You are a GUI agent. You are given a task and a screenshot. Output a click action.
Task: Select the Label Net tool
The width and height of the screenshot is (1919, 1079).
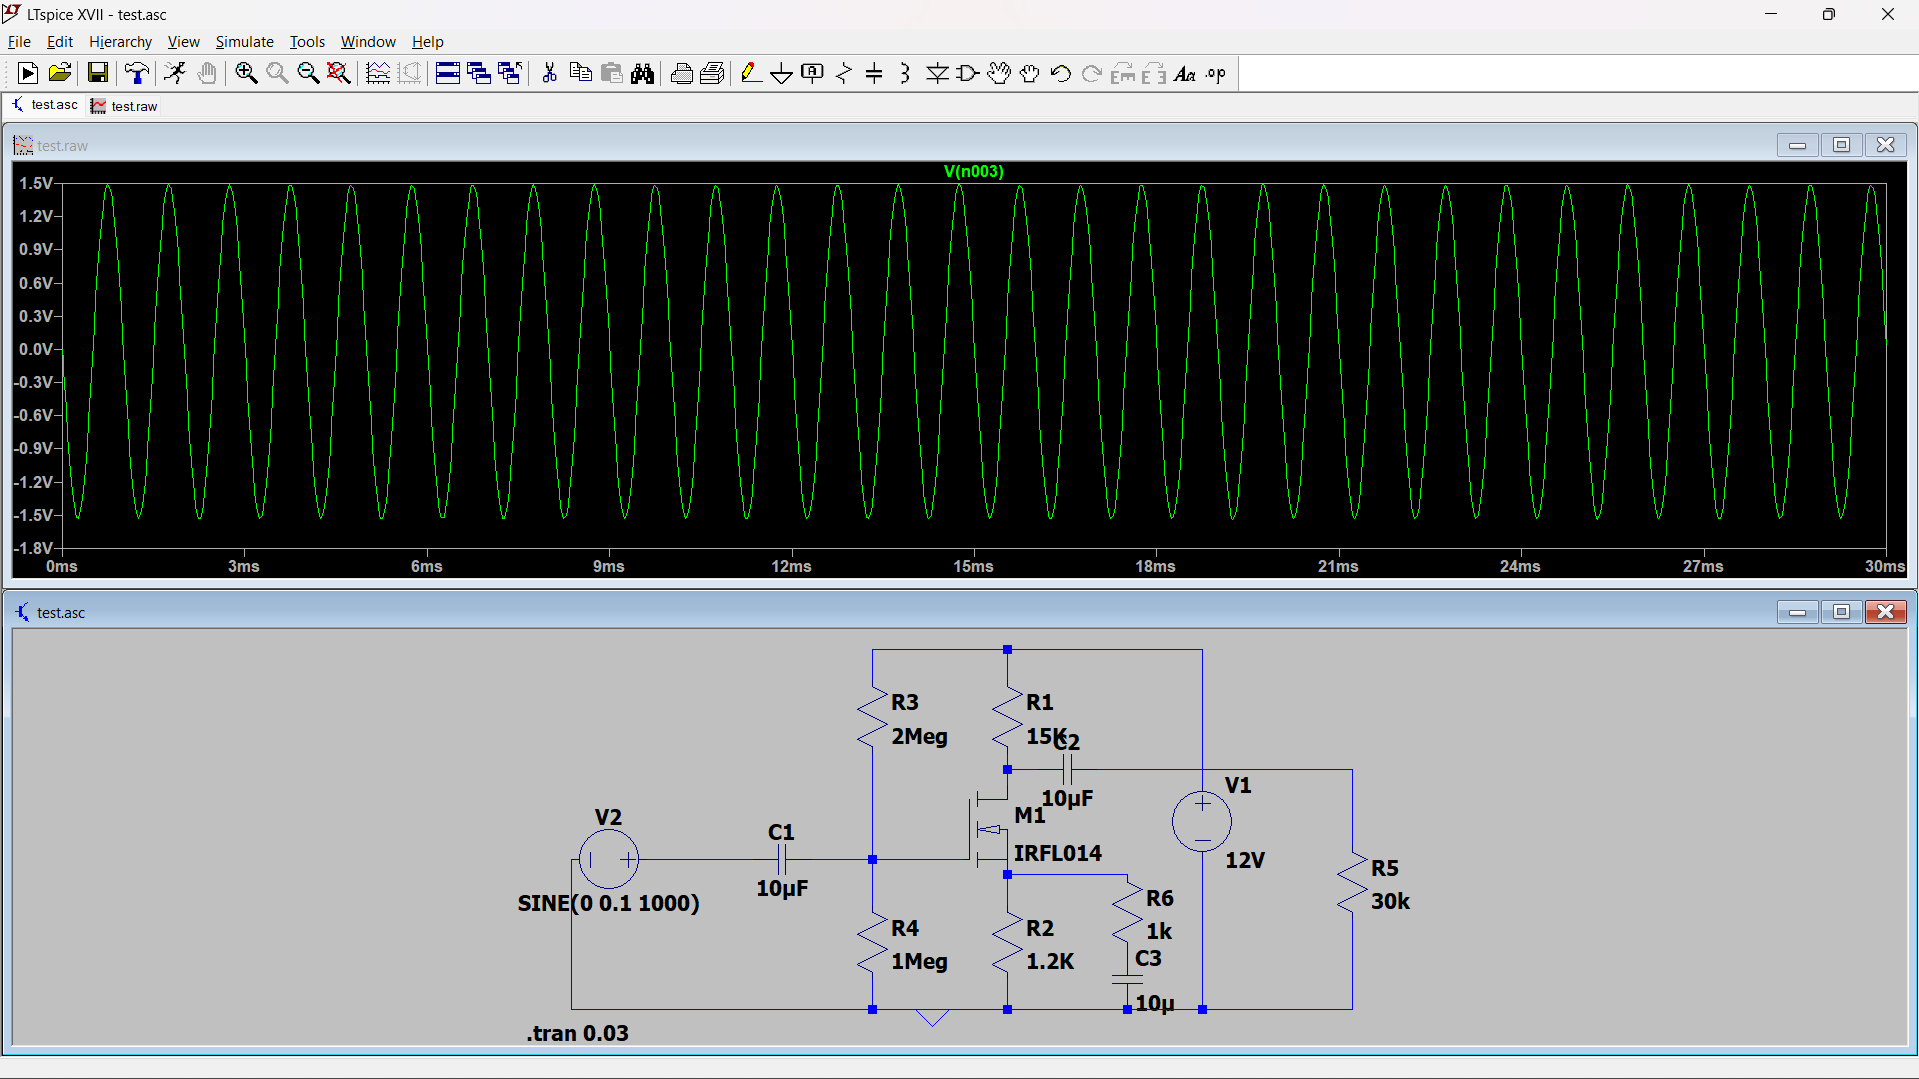[813, 73]
